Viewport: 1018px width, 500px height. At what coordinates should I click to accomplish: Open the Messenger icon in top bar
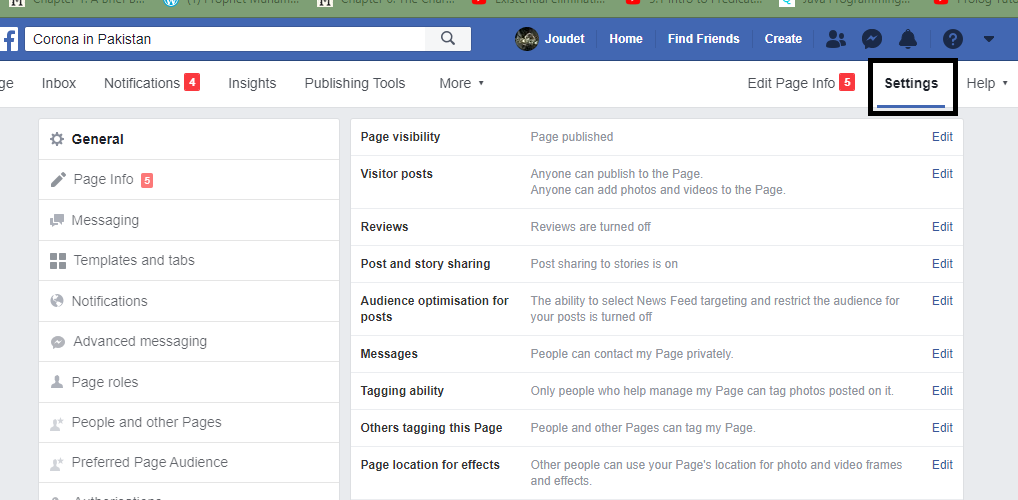[872, 39]
